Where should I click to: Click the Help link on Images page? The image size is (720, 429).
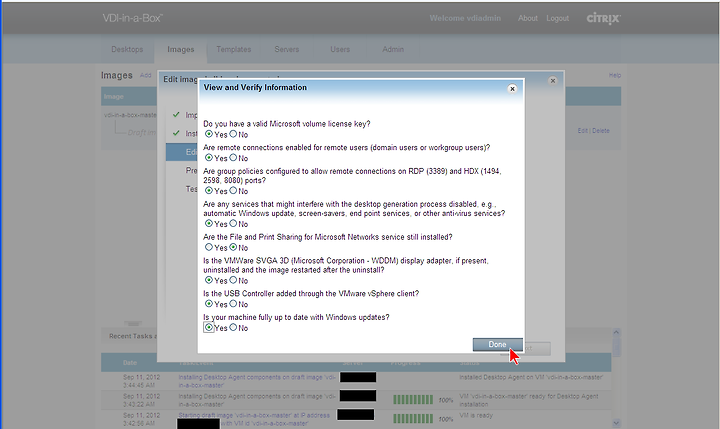pos(615,75)
